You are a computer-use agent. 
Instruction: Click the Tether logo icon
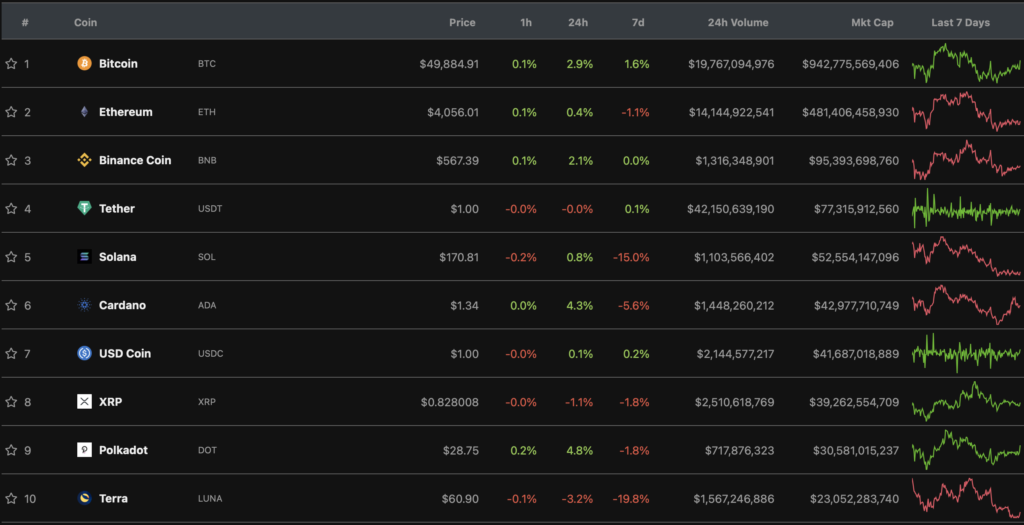tap(84, 209)
